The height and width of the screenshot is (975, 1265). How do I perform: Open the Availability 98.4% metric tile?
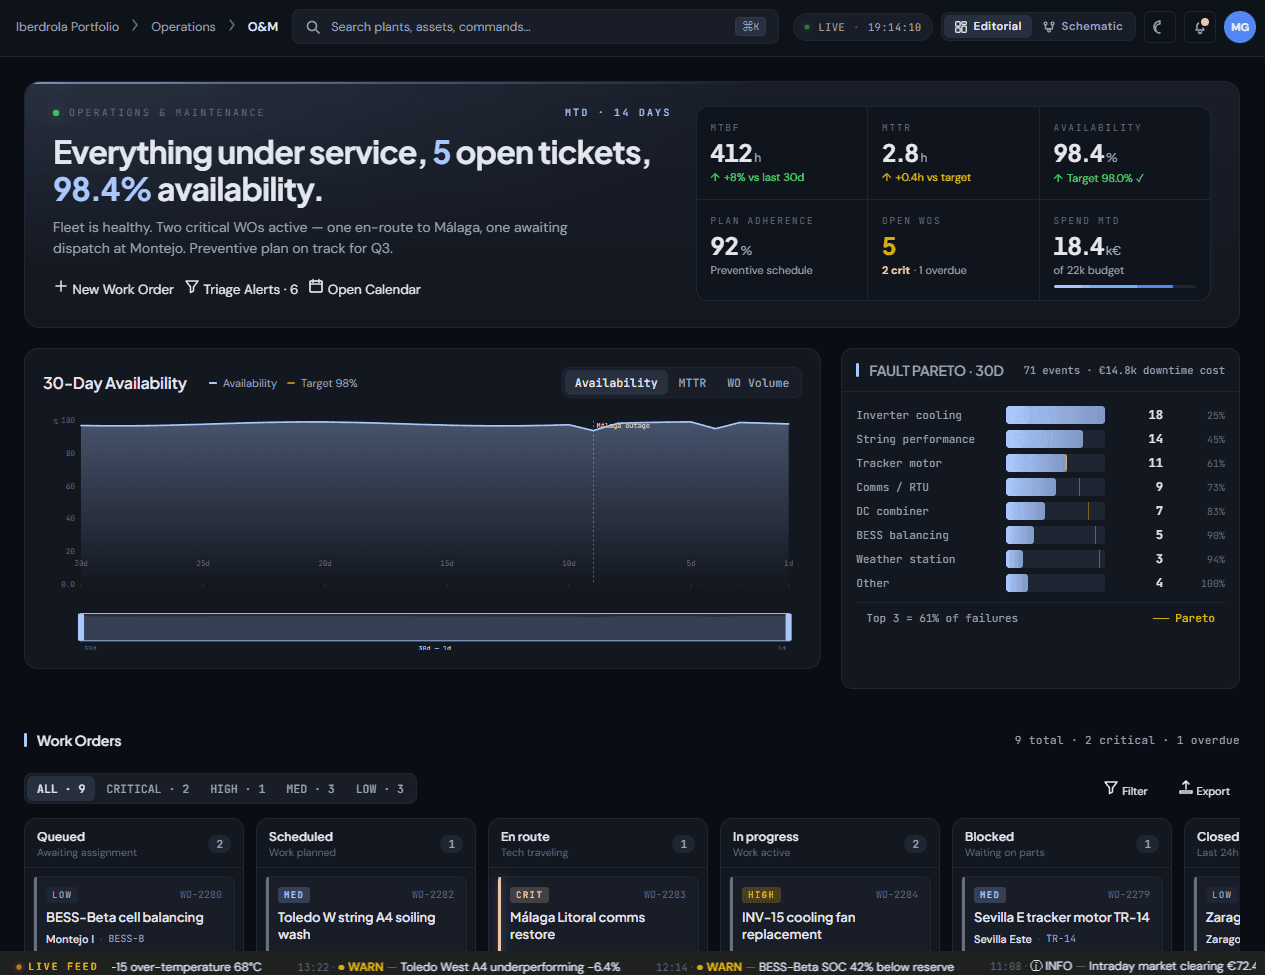[1125, 154]
